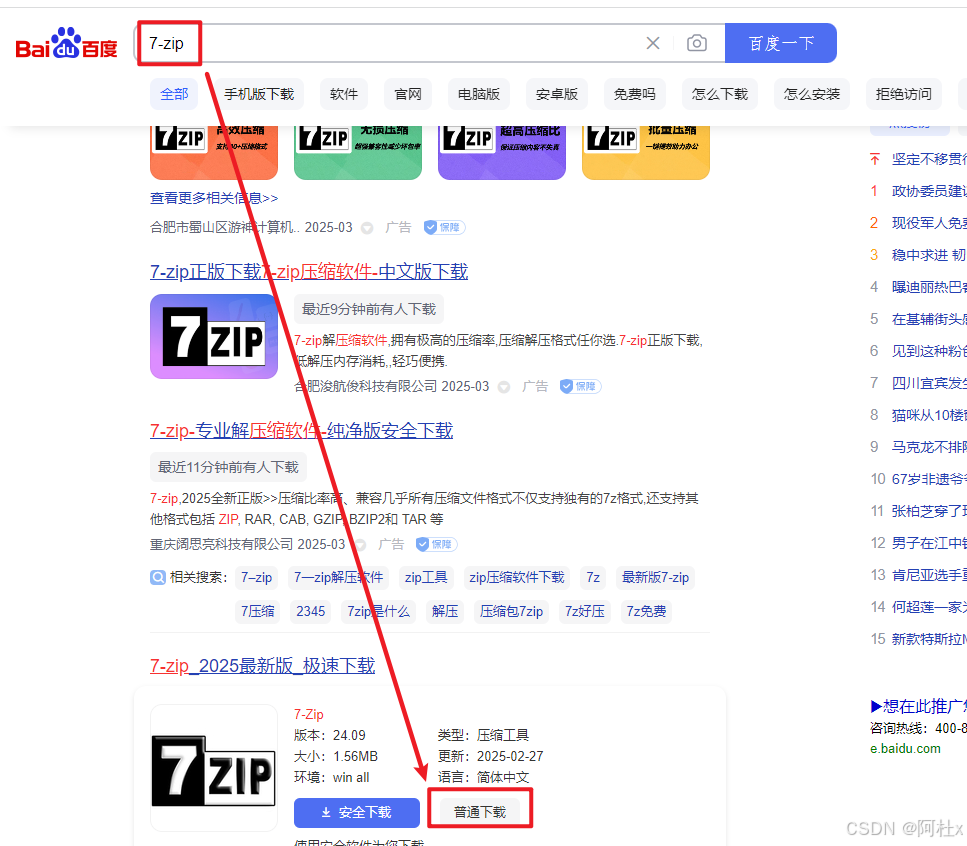Viewport: 967px width, 846px height.
Task: Open the e.baidu.com link
Action: [x=905, y=749]
